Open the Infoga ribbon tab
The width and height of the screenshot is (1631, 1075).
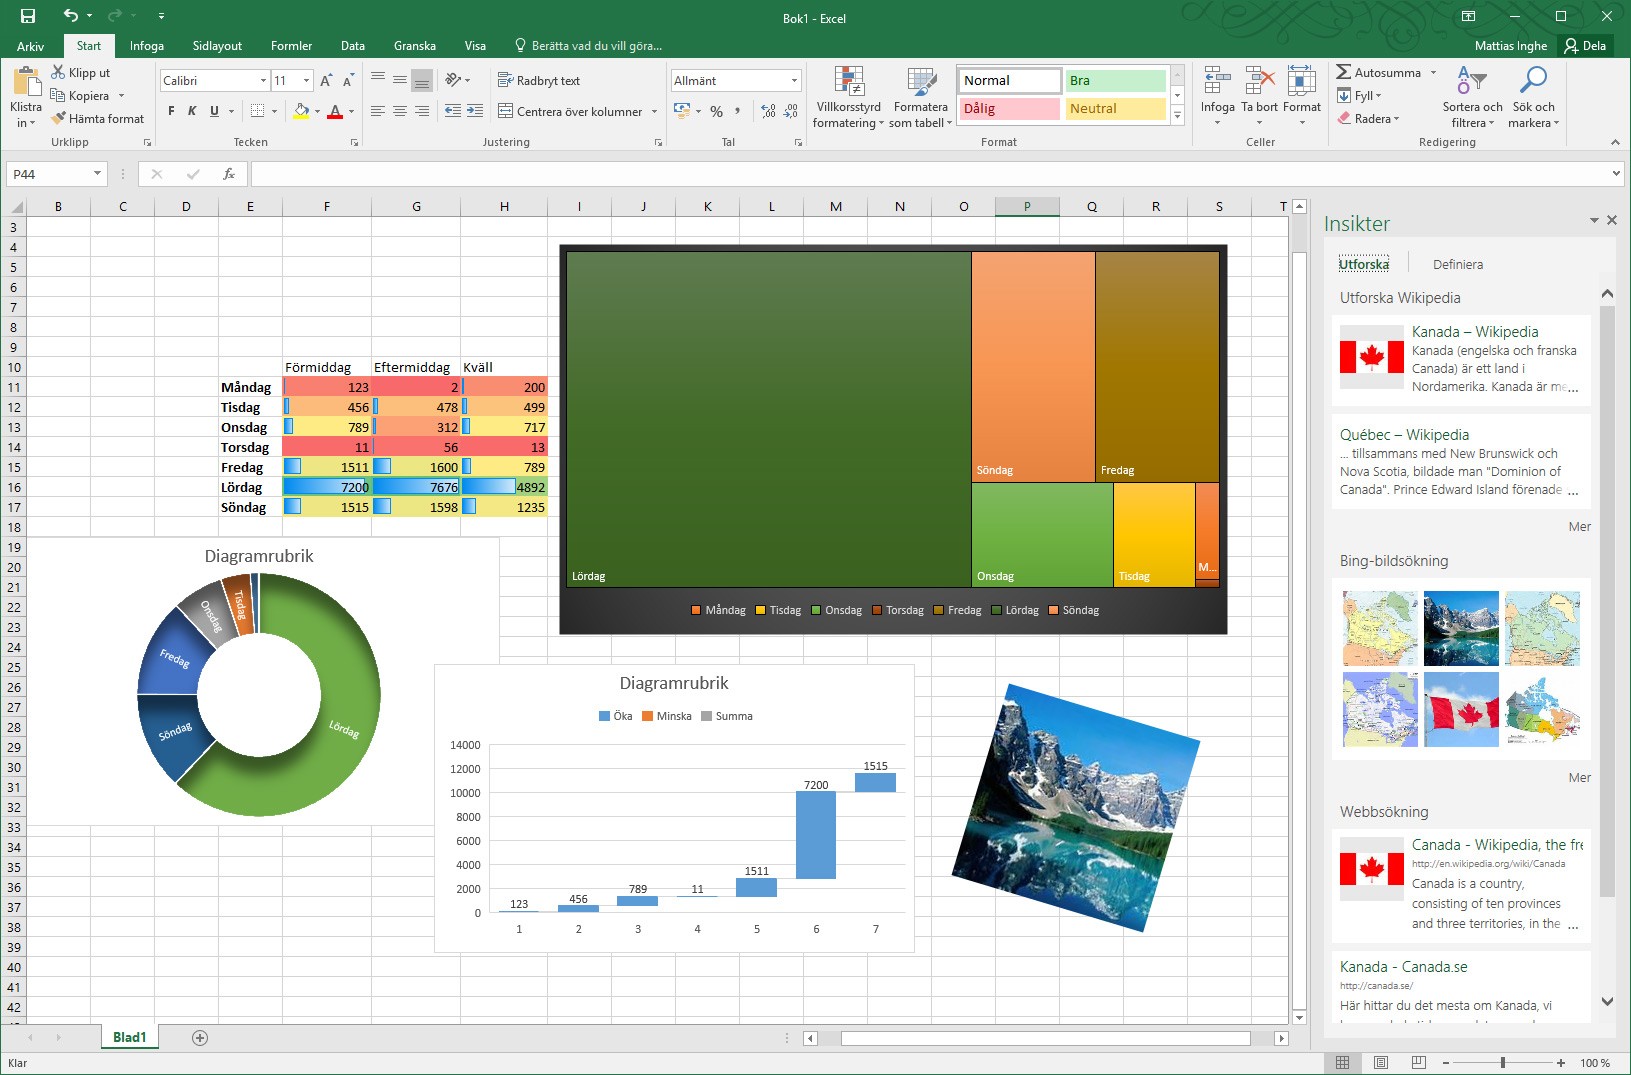tap(147, 45)
